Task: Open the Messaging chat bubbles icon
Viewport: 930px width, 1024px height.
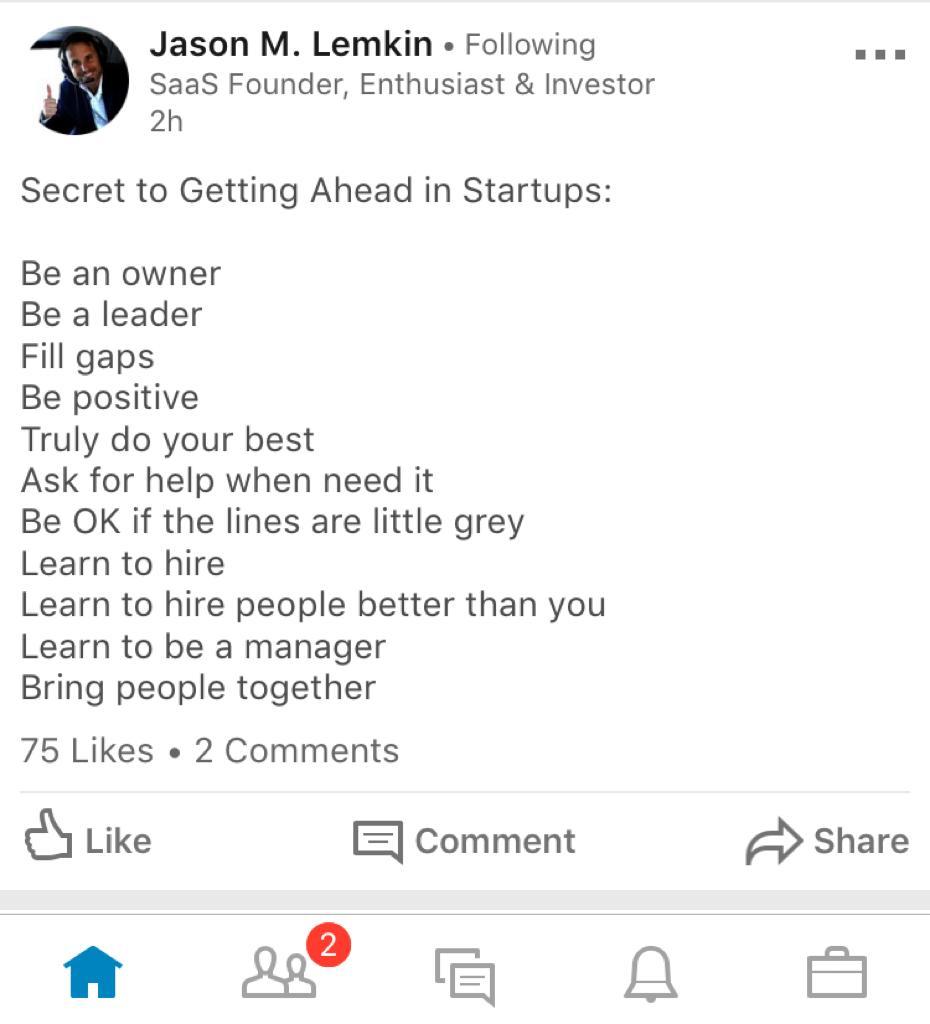Action: click(x=465, y=974)
